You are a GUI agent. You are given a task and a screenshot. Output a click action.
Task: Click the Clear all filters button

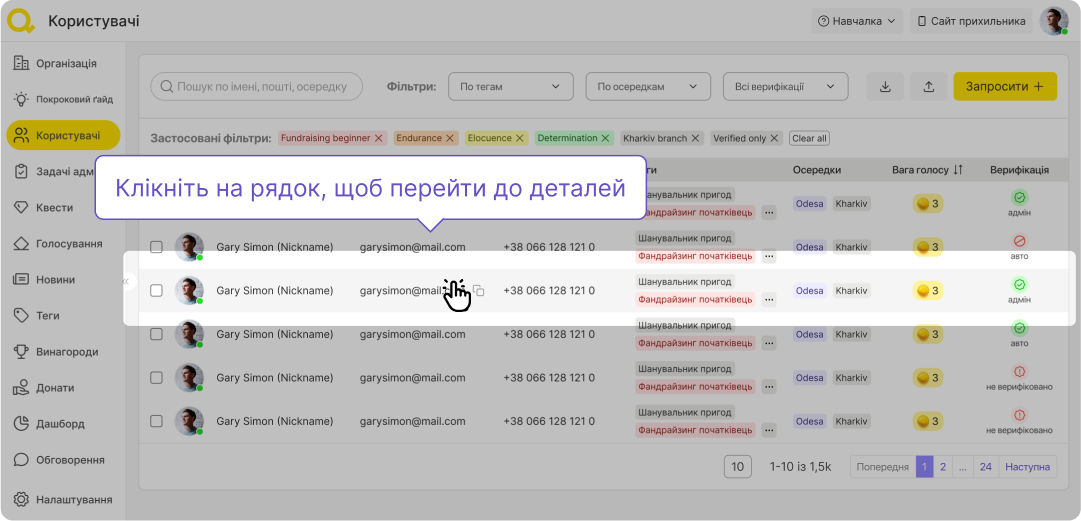click(x=809, y=138)
